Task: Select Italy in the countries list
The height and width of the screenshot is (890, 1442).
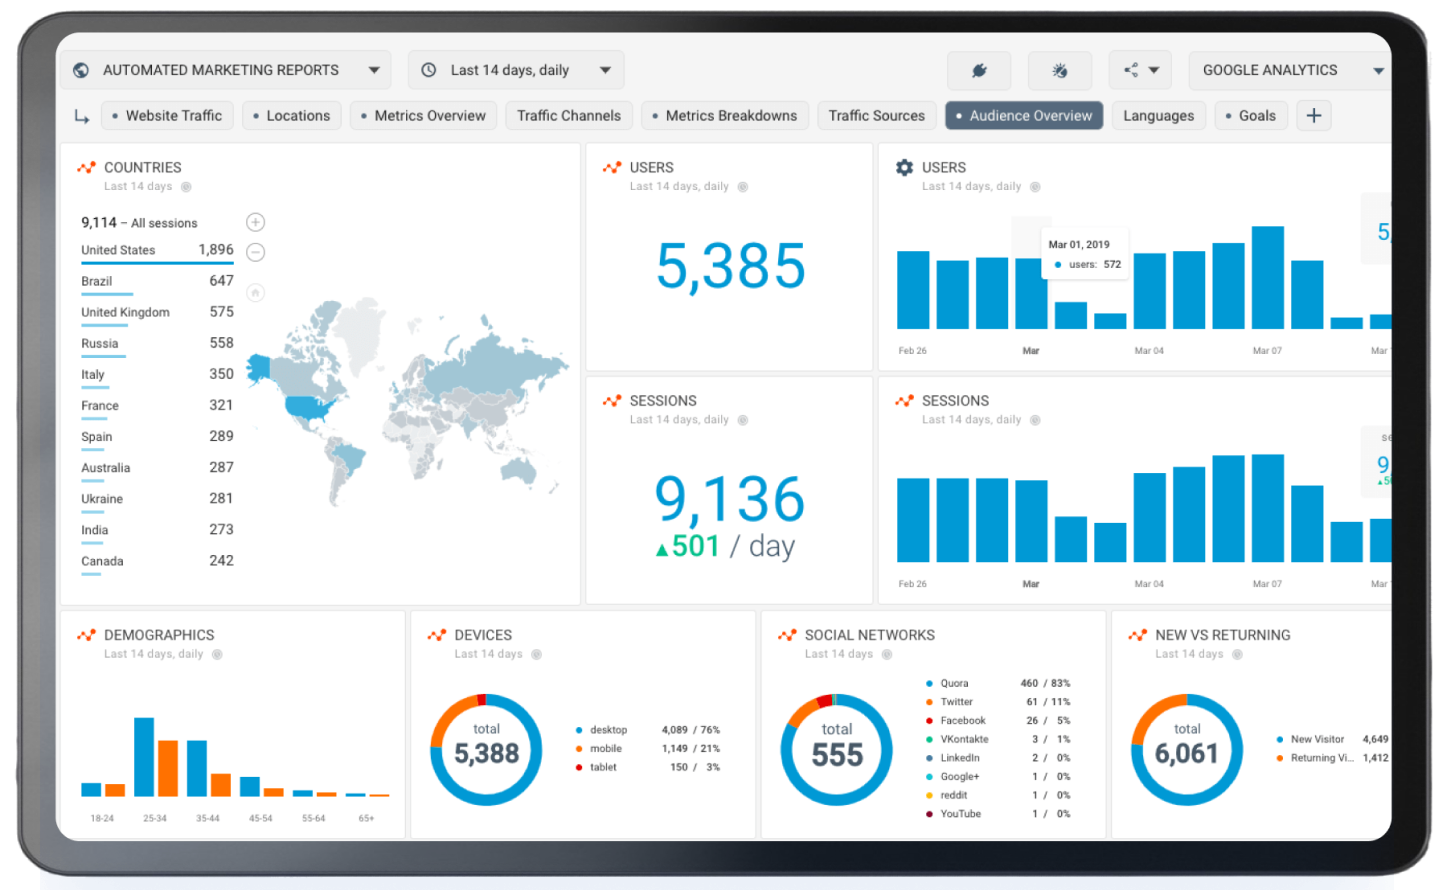Action: [157, 375]
